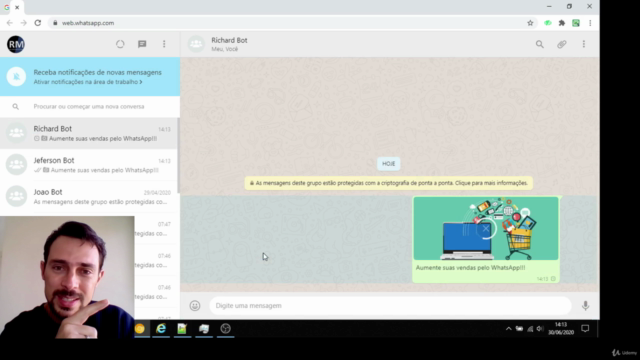Click the green square extension icon by the menu
This screenshot has height=360, width=640.
576,23
